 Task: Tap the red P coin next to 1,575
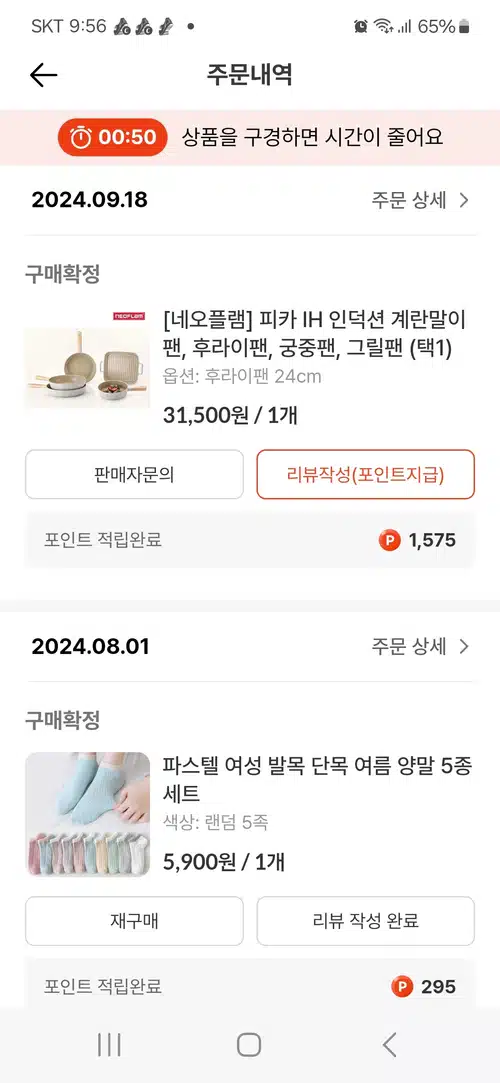pyautogui.click(x=390, y=540)
